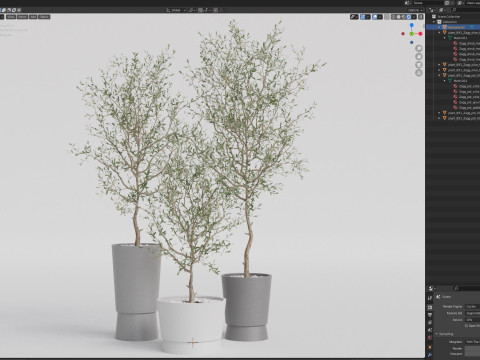Open the Render properties tab

[x=430, y=307]
